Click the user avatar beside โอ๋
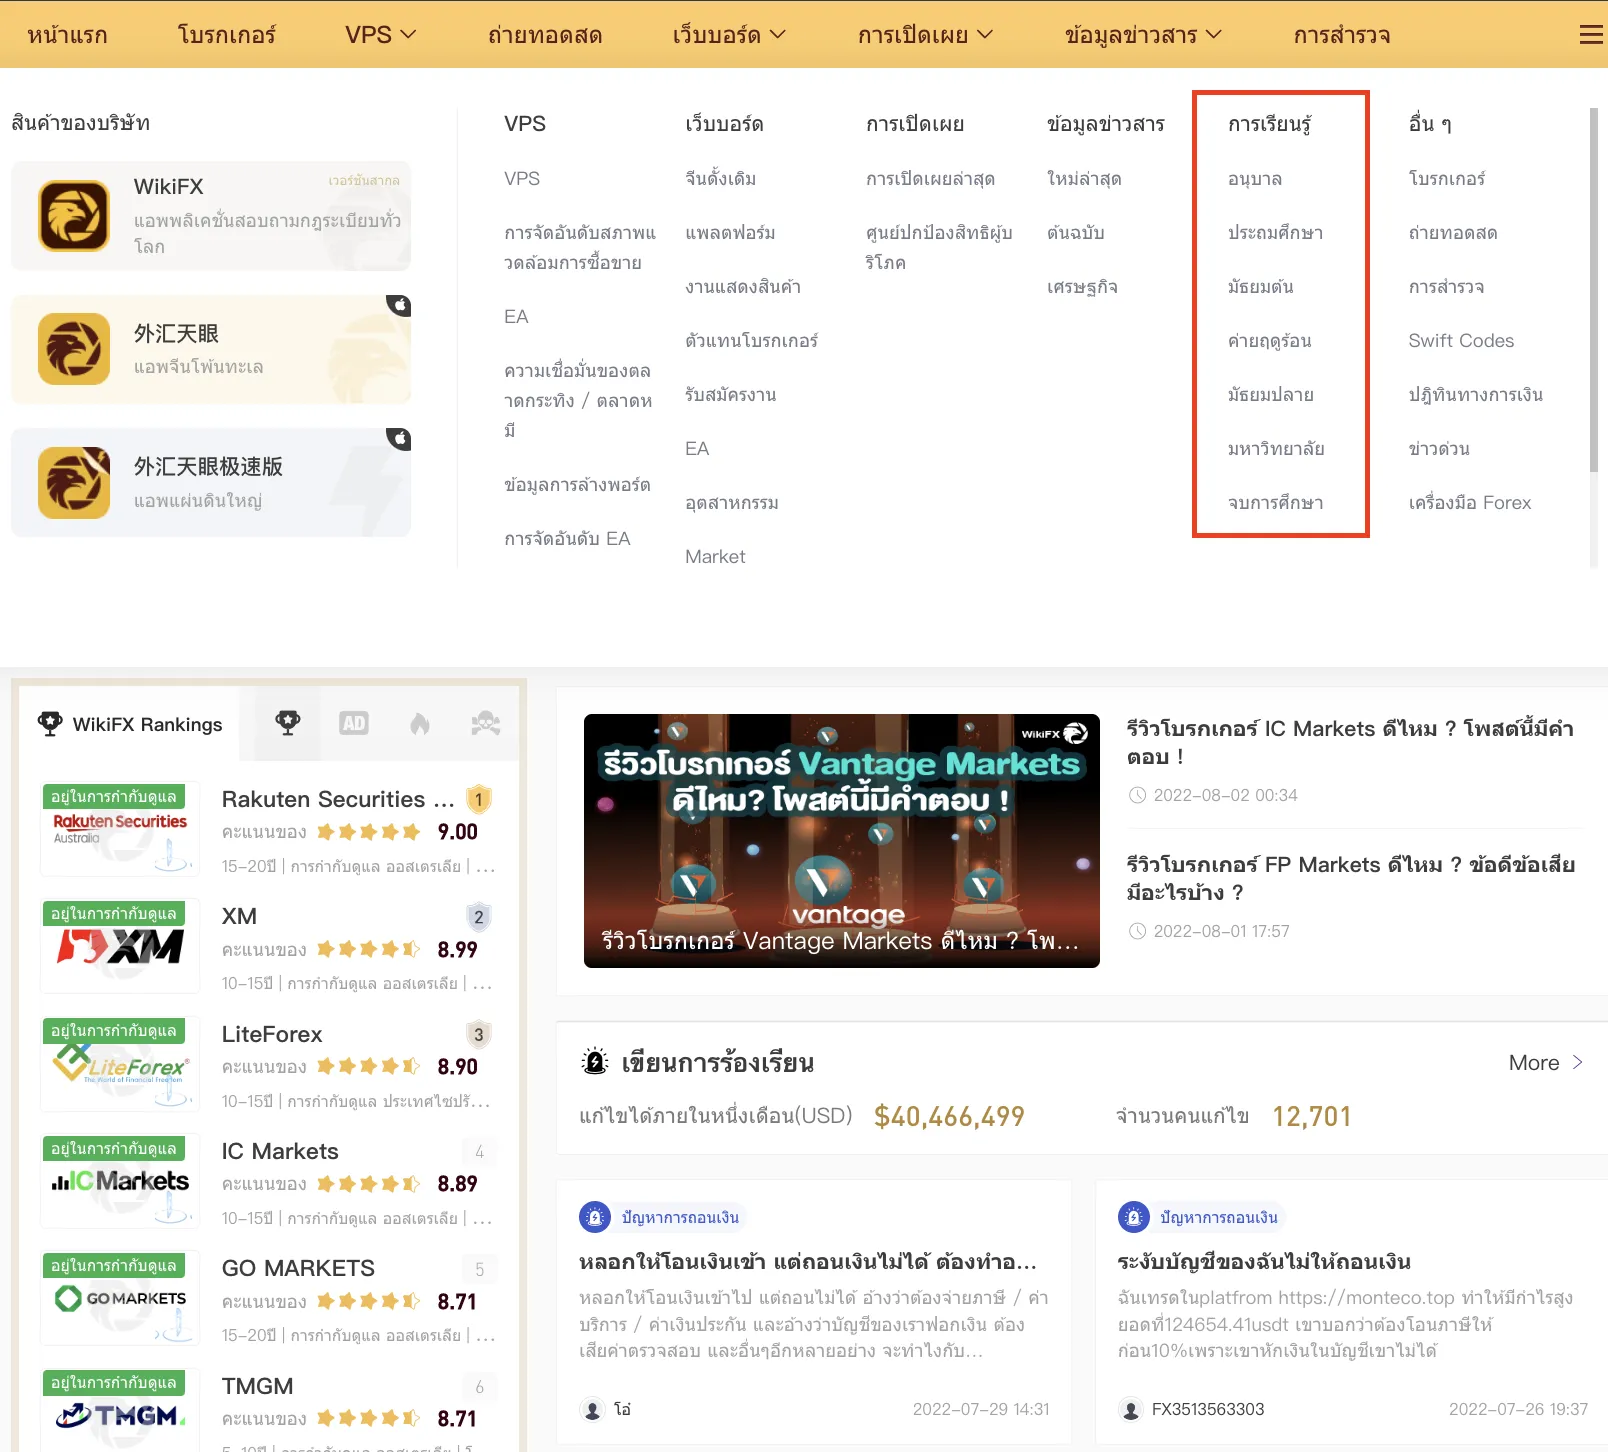 (x=593, y=1409)
